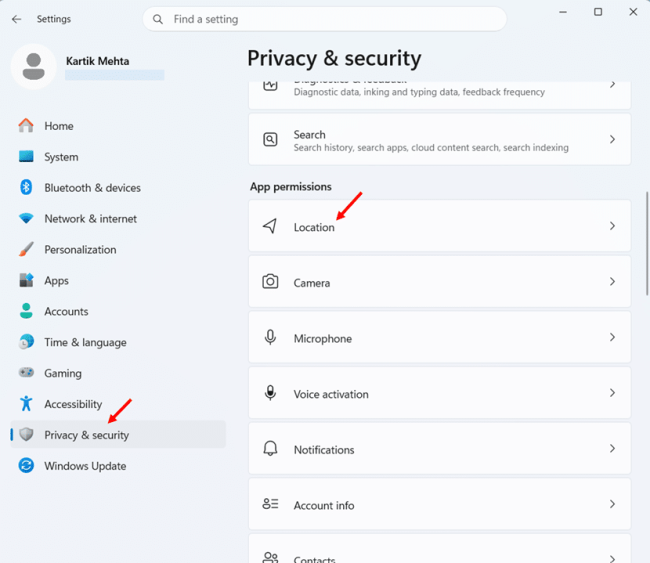Image resolution: width=650 pixels, height=563 pixels.
Task: Click the Accessibility figure icon
Action: pos(26,403)
